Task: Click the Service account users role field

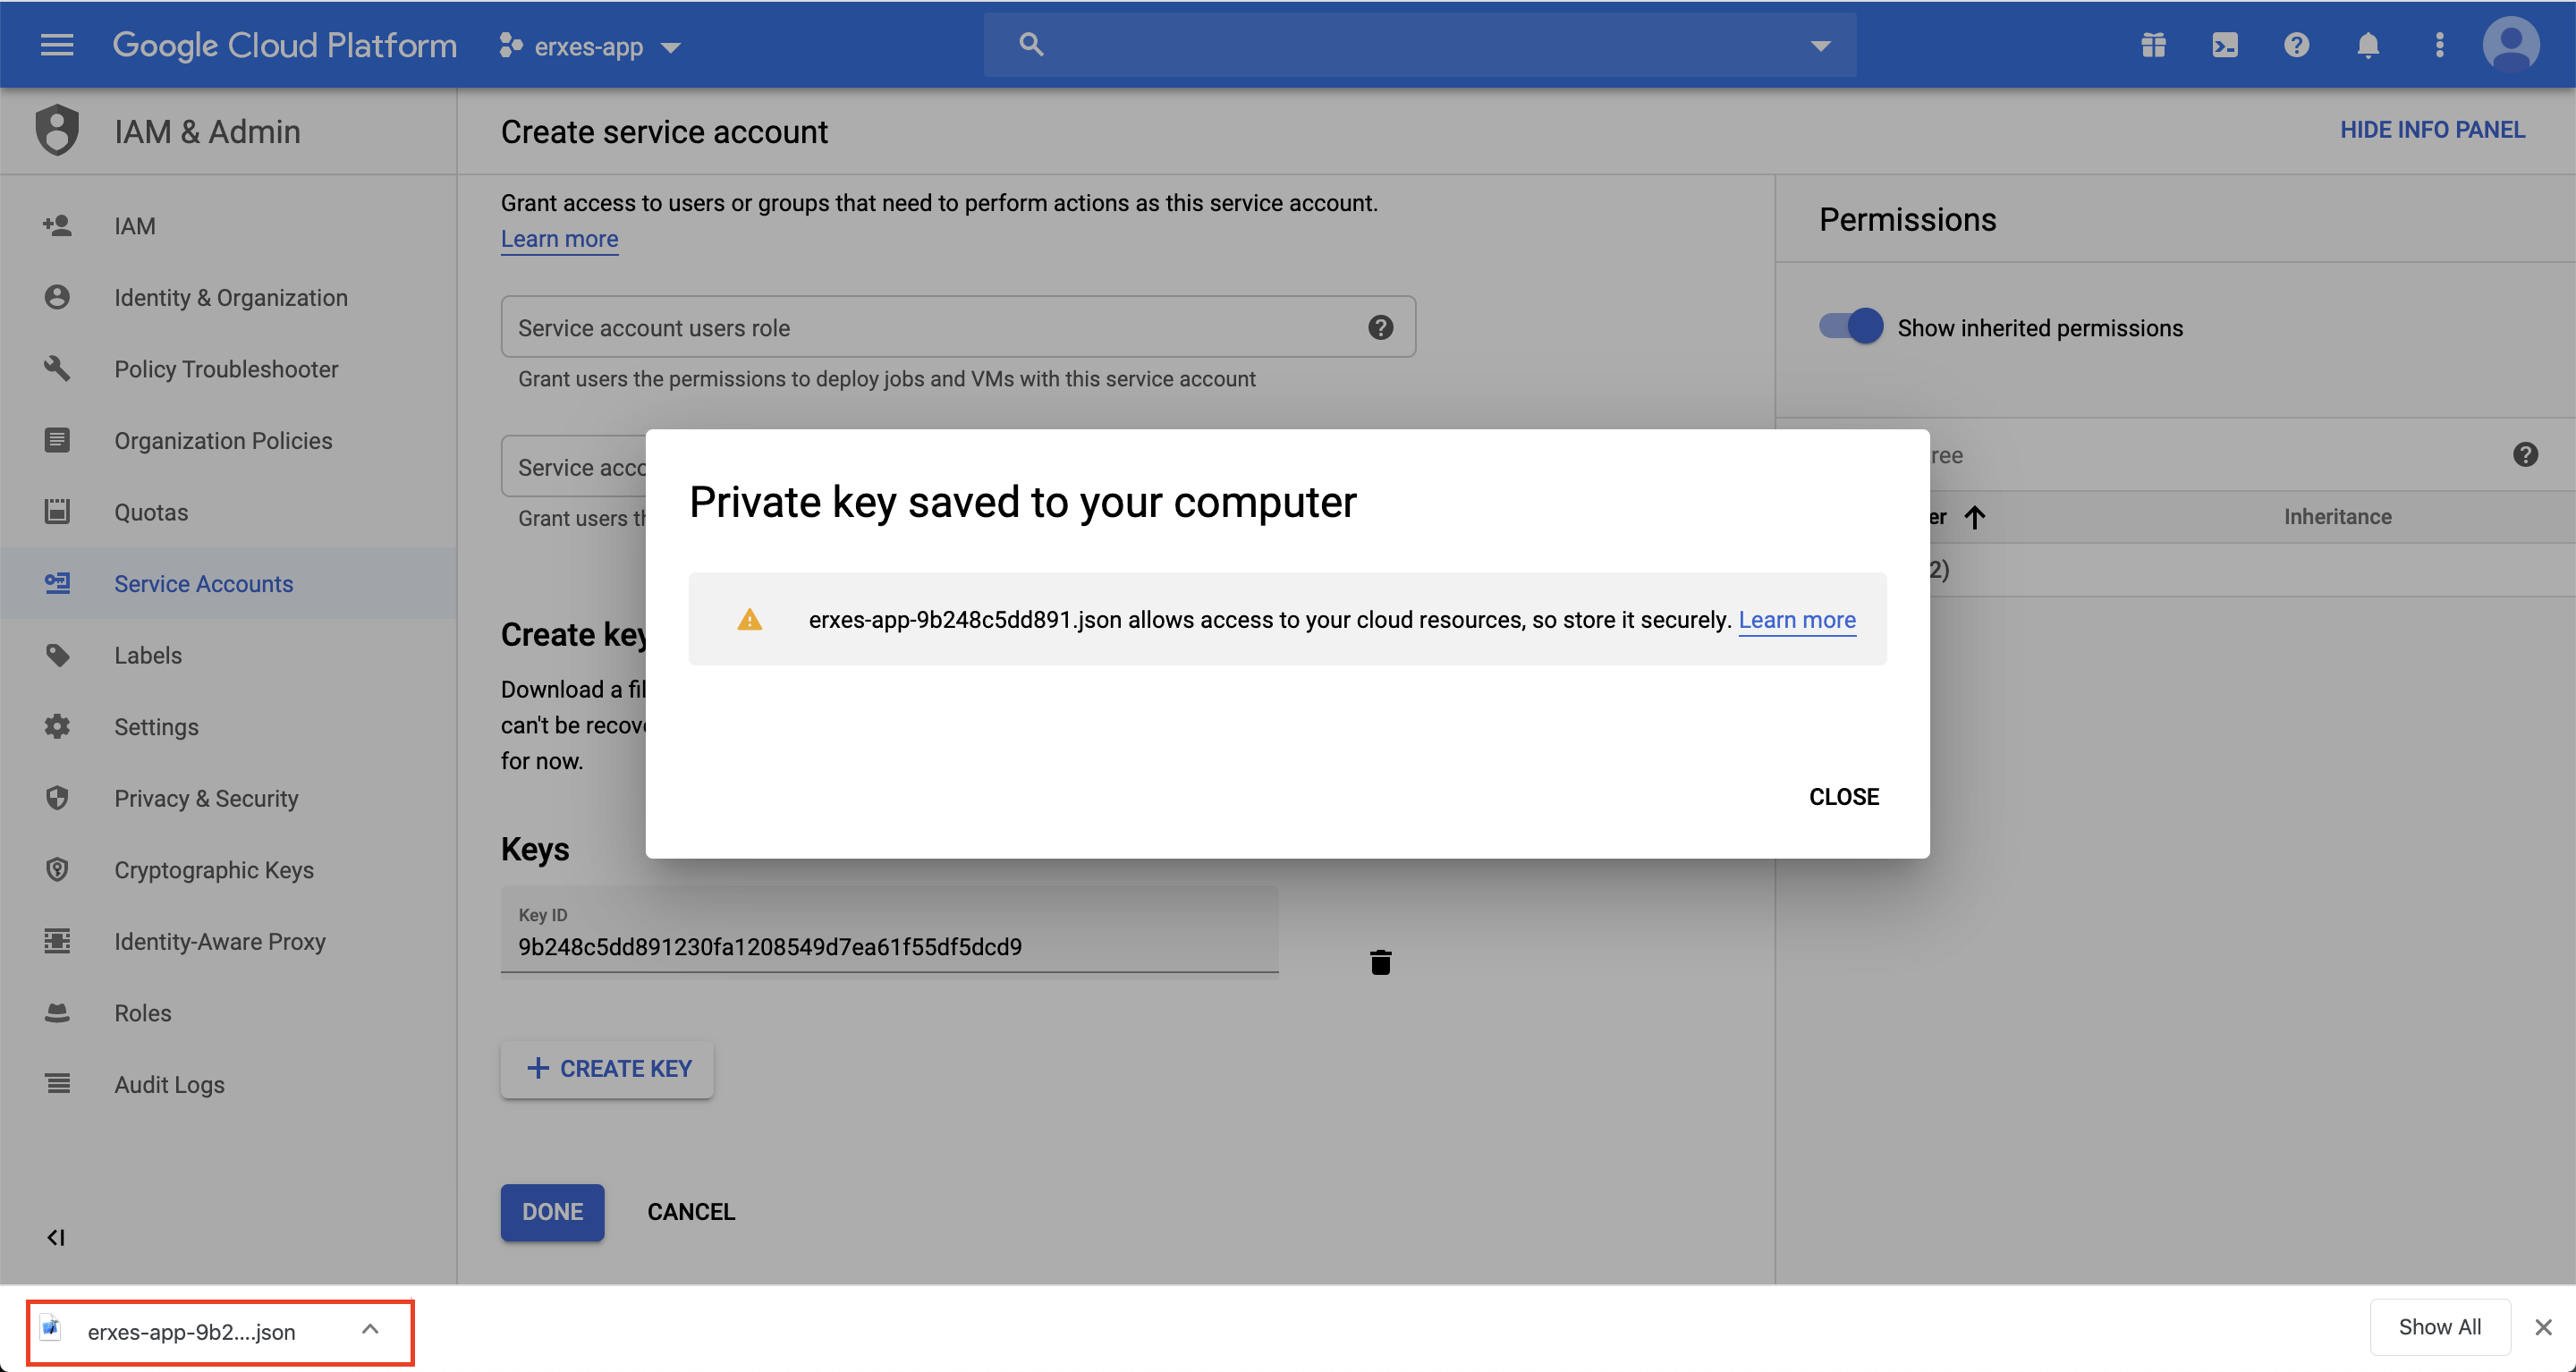Action: (x=930, y=327)
